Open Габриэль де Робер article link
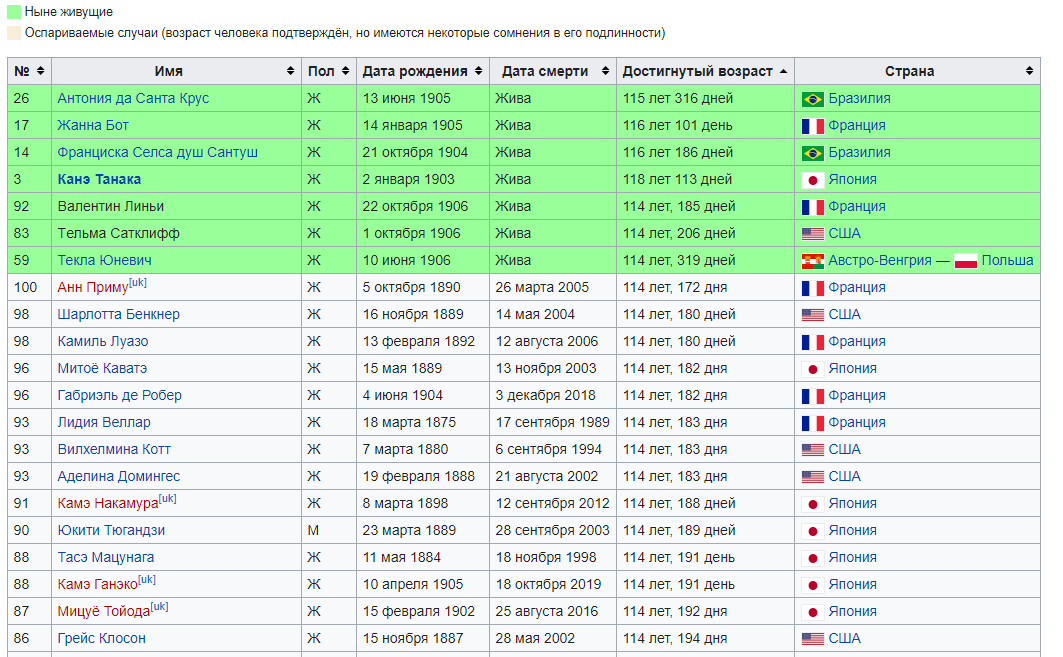Viewport: 1063px width, 657px height. (119, 395)
